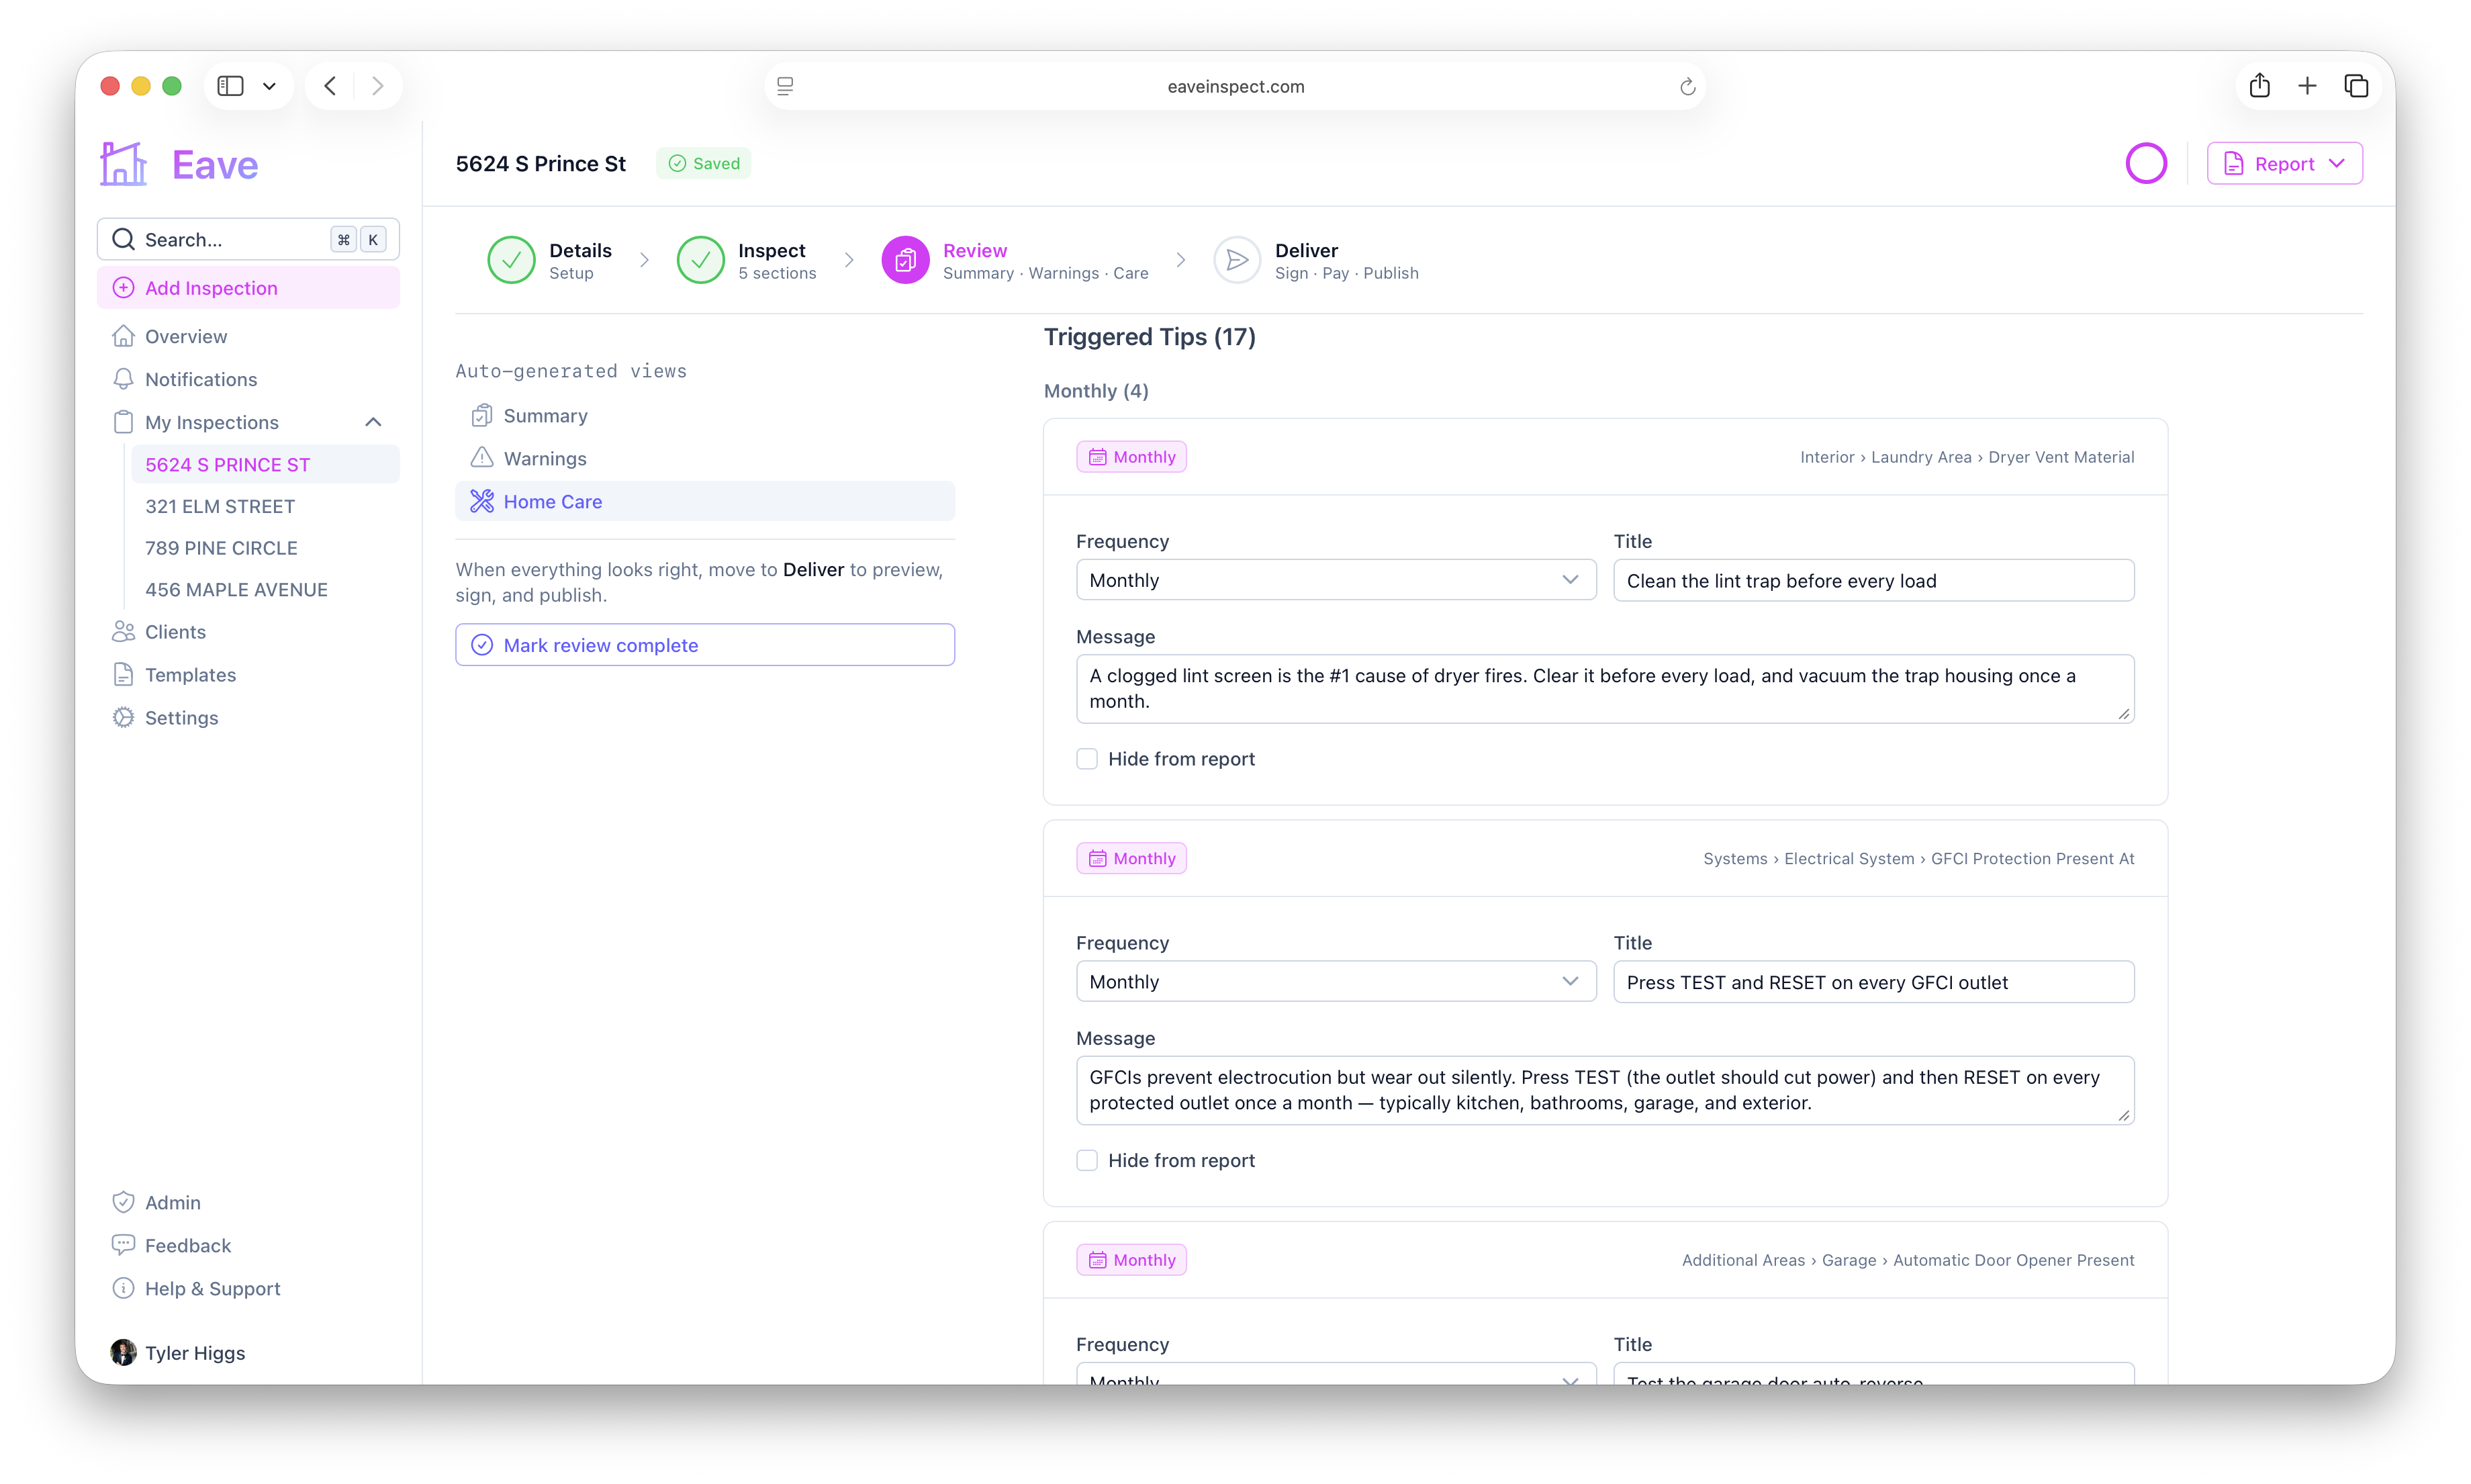Open the Report dropdown menu
This screenshot has width=2471, height=1484.
tap(2285, 163)
